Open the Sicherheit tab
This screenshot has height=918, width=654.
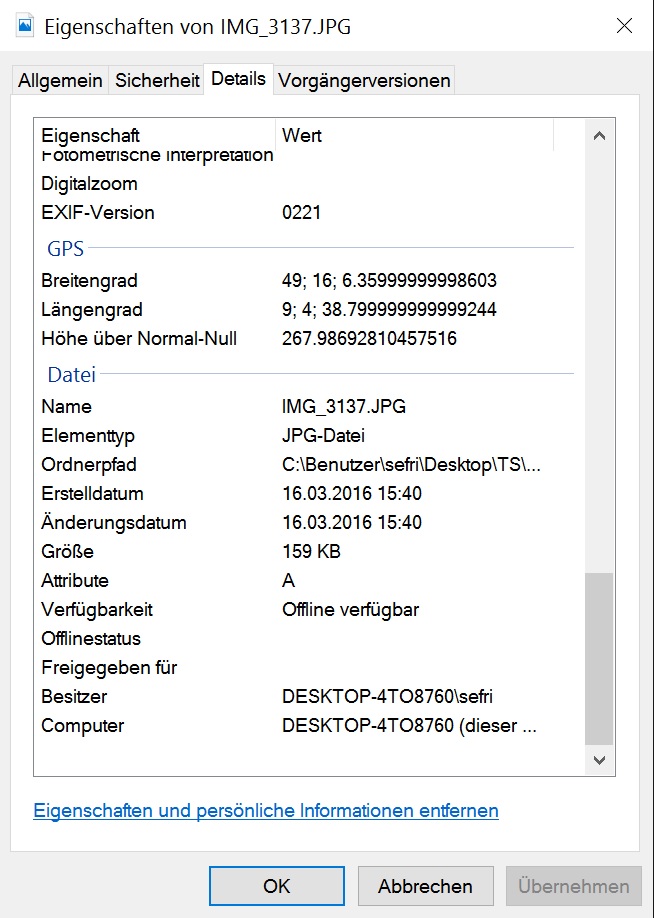pos(157,81)
